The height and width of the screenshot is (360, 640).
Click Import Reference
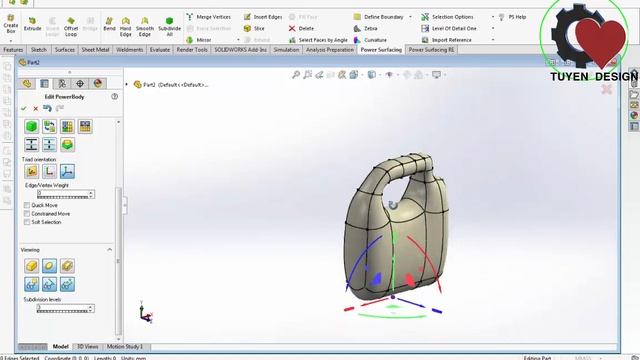[x=447, y=40]
